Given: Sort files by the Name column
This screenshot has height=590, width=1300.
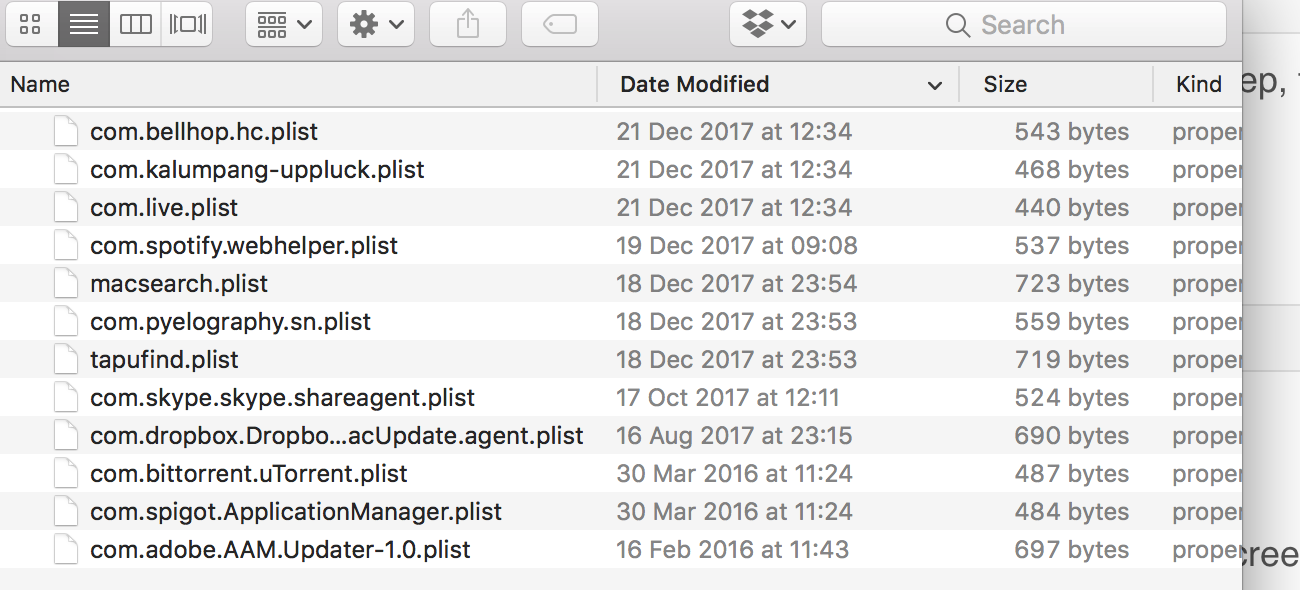Looking at the screenshot, I should pos(40,84).
